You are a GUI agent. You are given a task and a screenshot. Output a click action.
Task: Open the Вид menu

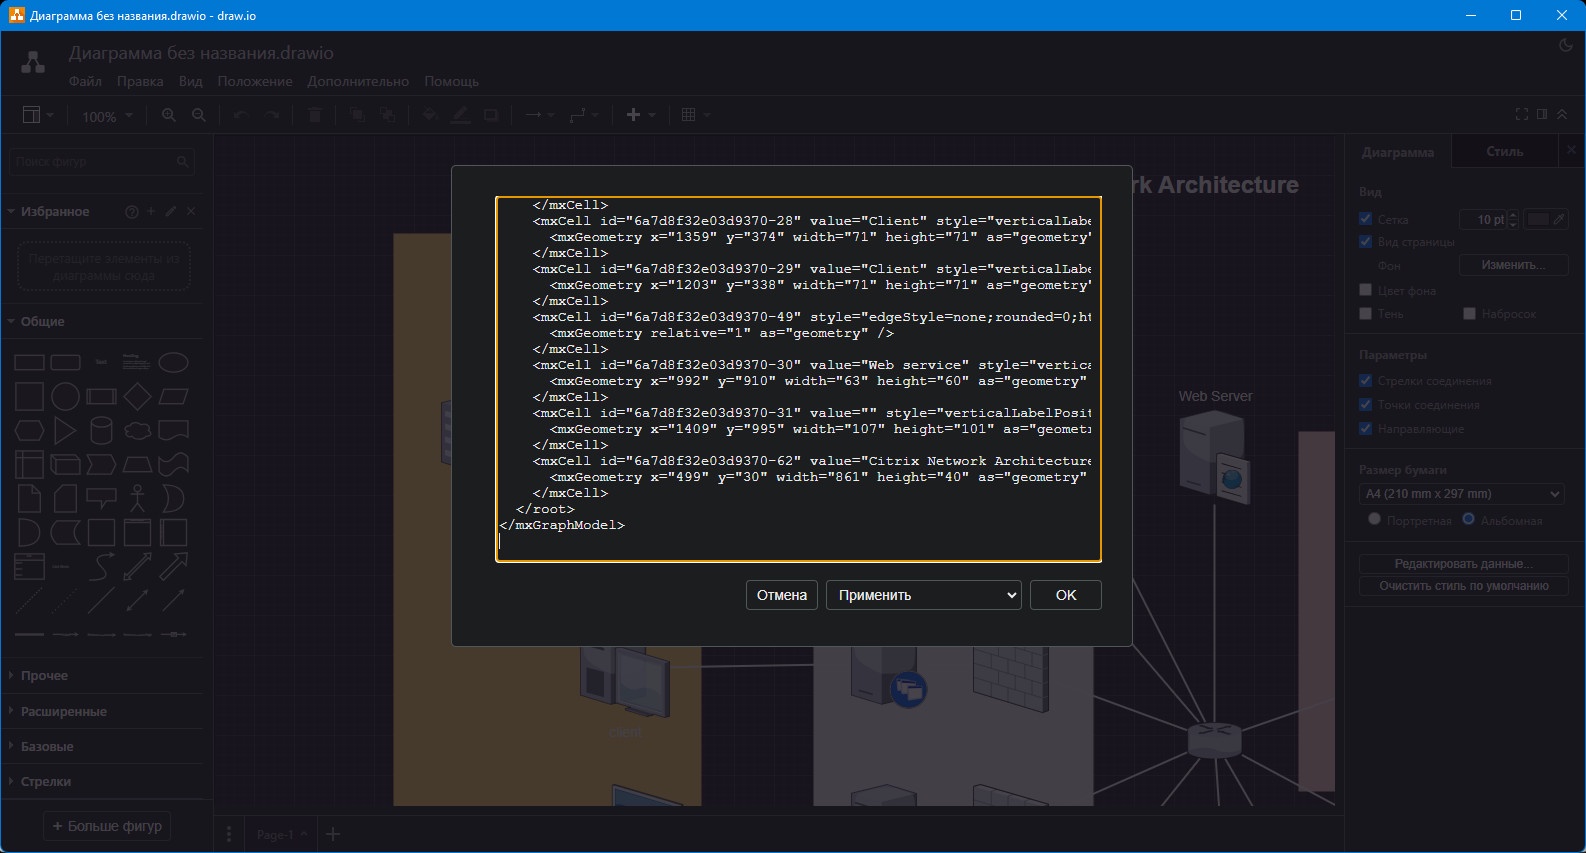point(190,81)
